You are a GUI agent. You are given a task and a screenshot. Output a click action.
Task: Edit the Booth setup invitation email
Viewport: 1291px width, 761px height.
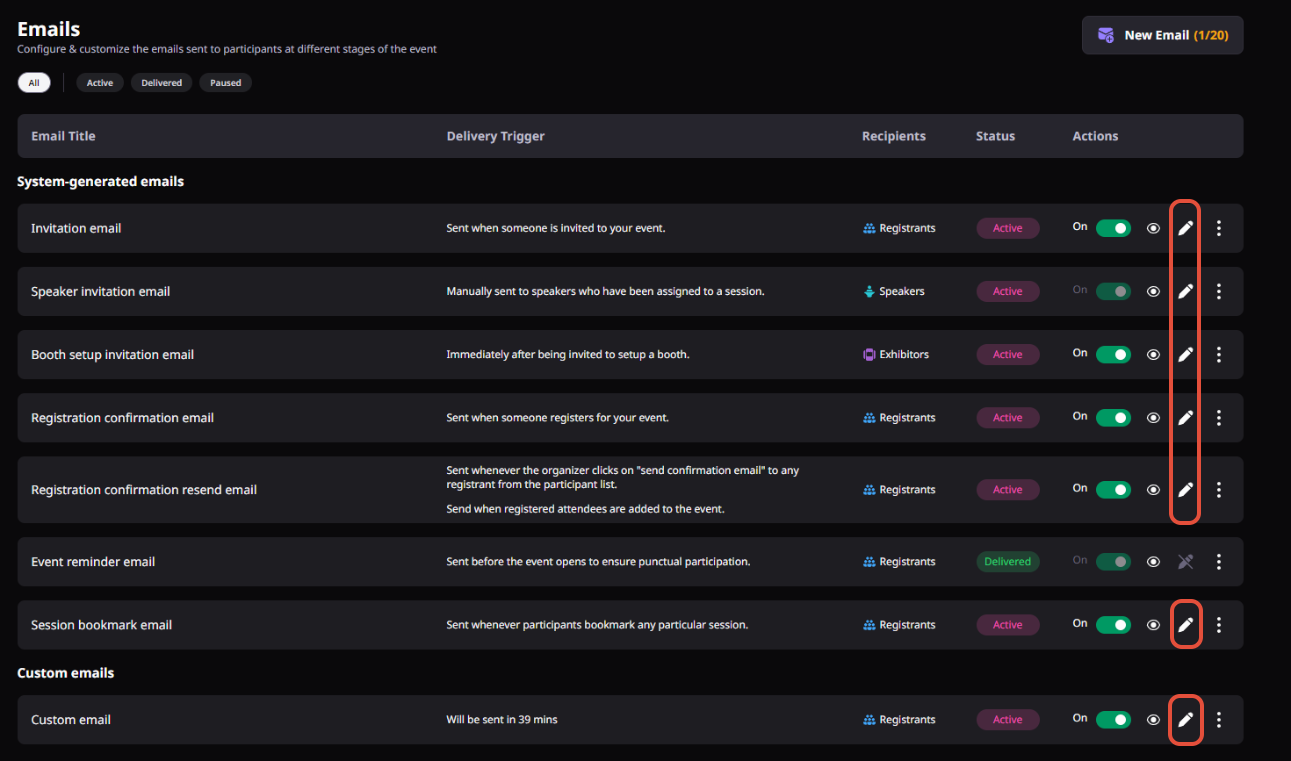(x=1185, y=354)
